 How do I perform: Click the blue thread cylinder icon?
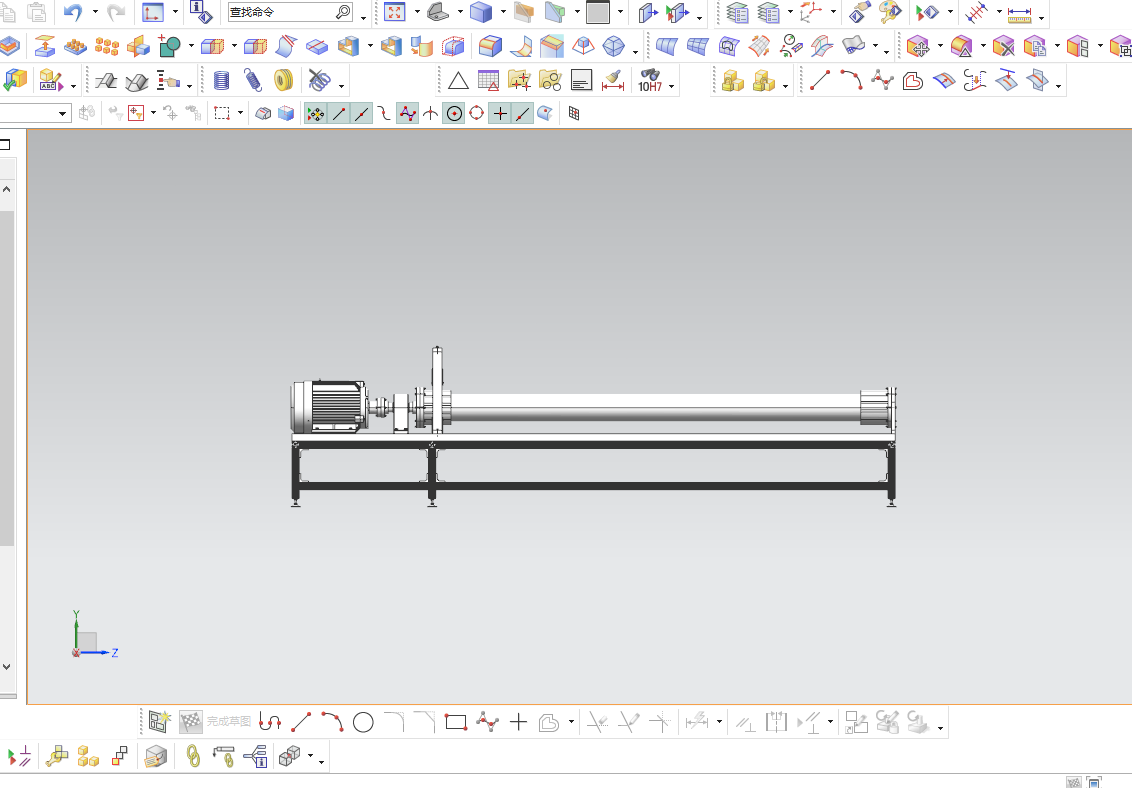222,80
